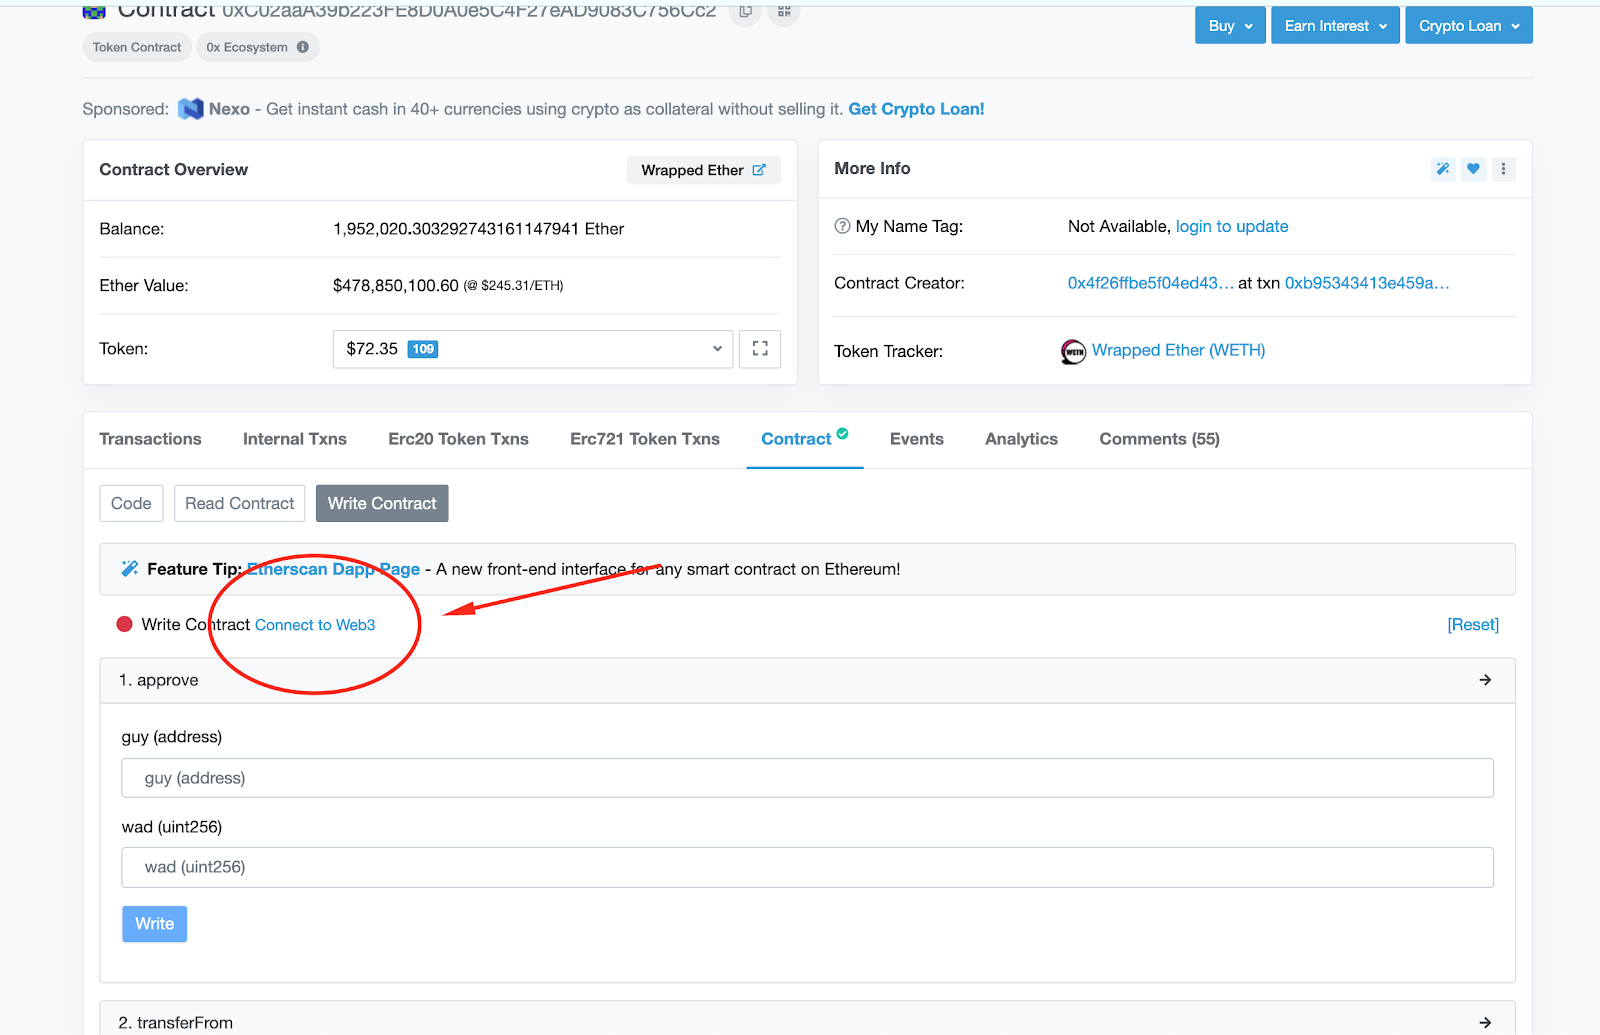Screen dimensions: 1600x1035
Task: Open the Erc721 Token Txns tab
Action: pyautogui.click(x=645, y=439)
